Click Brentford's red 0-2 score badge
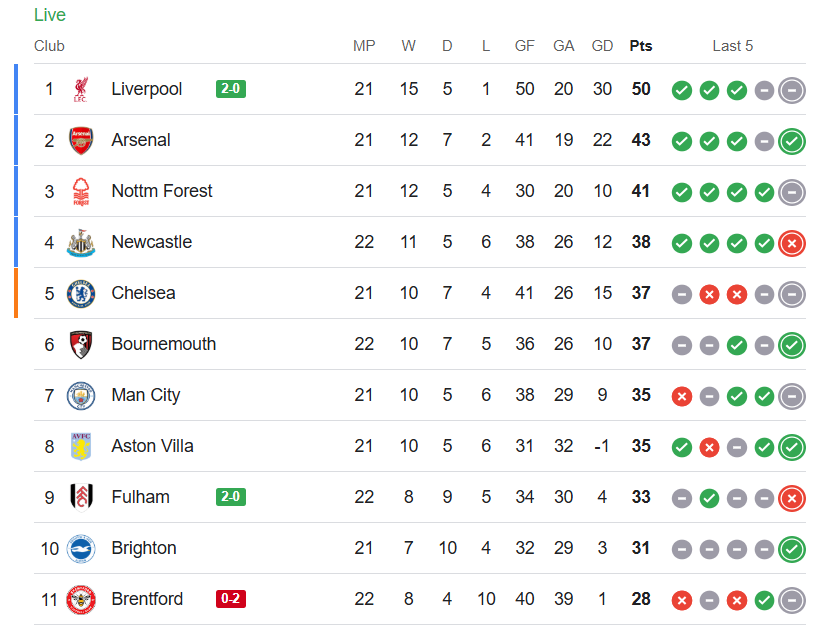The width and height of the screenshot is (840, 628). (231, 599)
